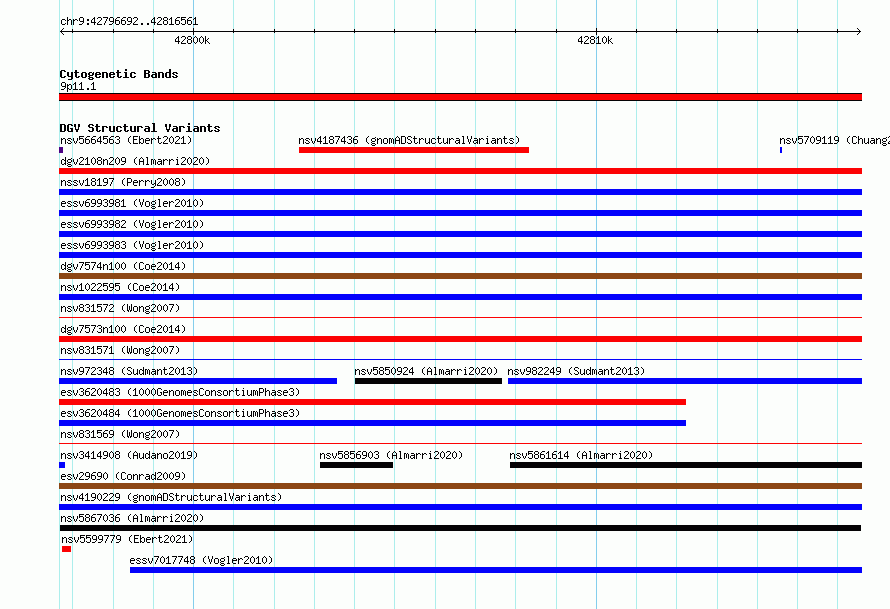890x609 pixels.
Task: Open esv3620483 (1000GenomesConsortiumPhase3) label
Action: pos(180,392)
